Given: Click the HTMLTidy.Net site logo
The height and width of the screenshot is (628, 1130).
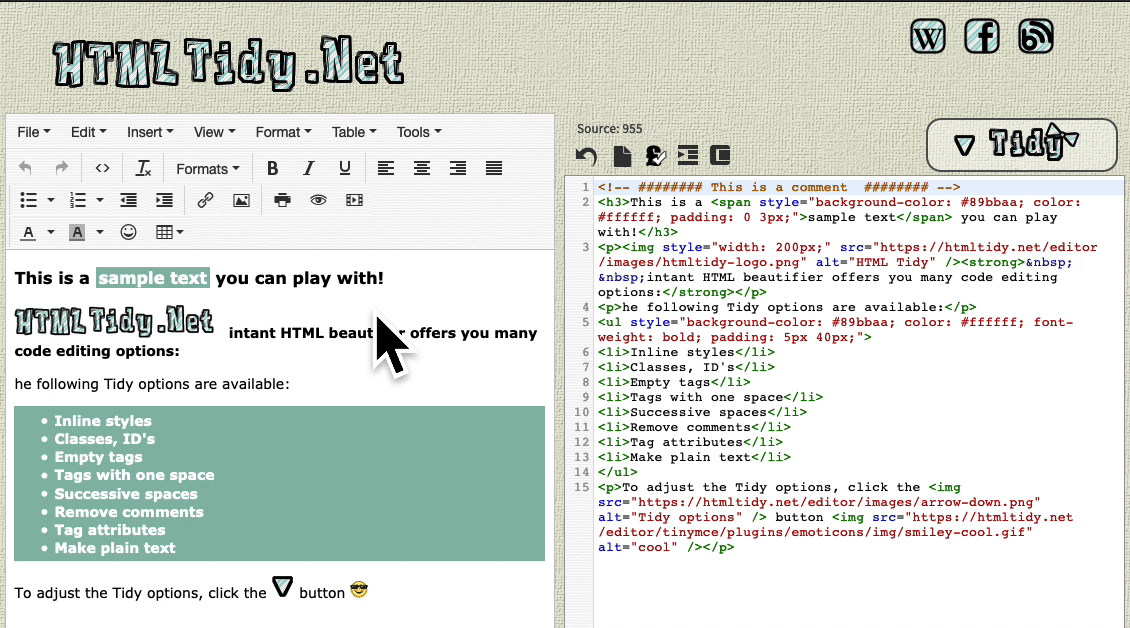Looking at the screenshot, I should point(228,64).
